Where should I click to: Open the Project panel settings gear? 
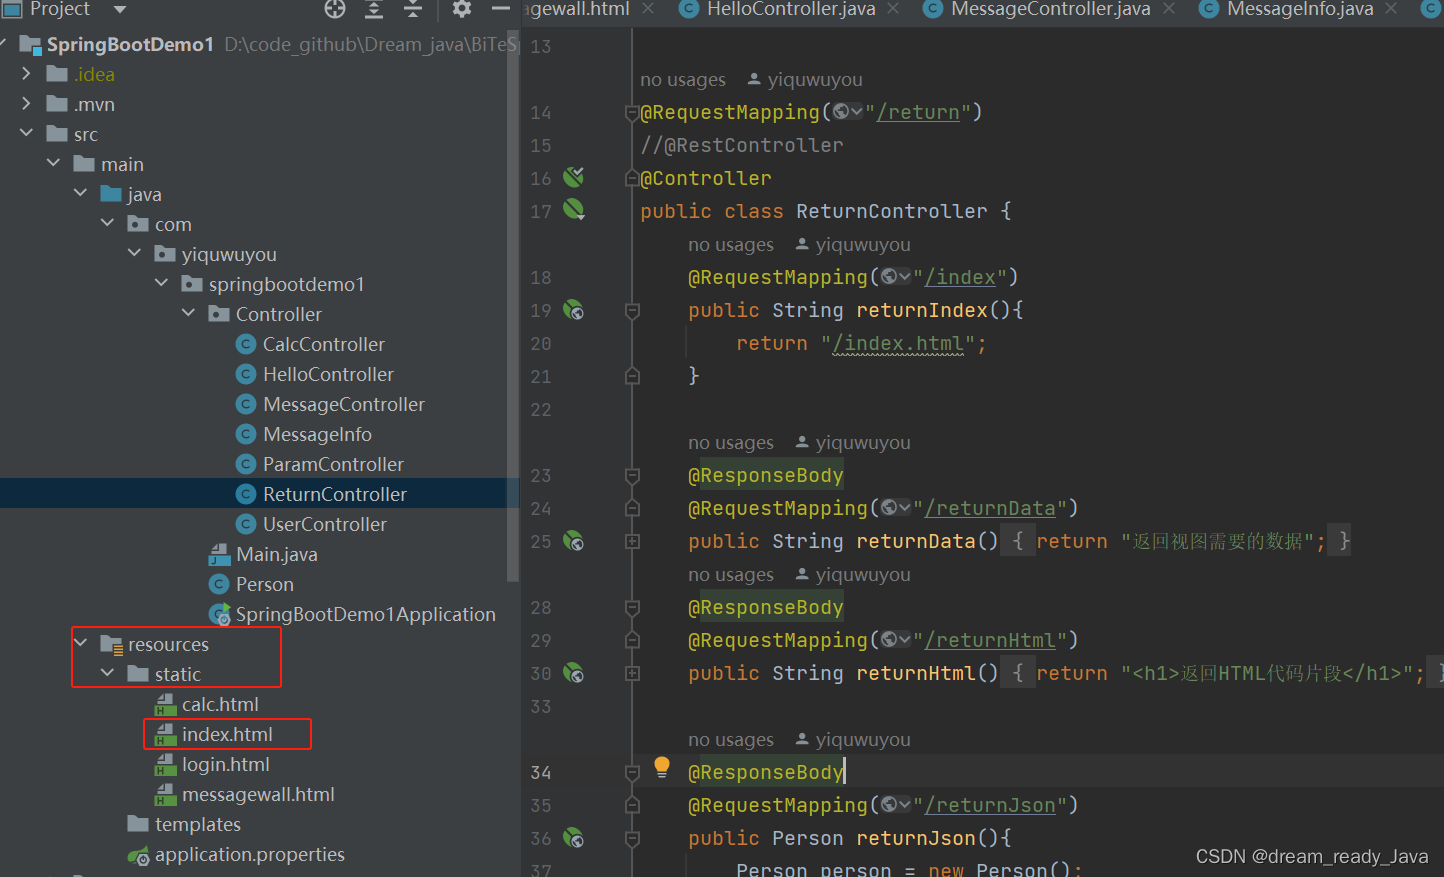coord(461,9)
